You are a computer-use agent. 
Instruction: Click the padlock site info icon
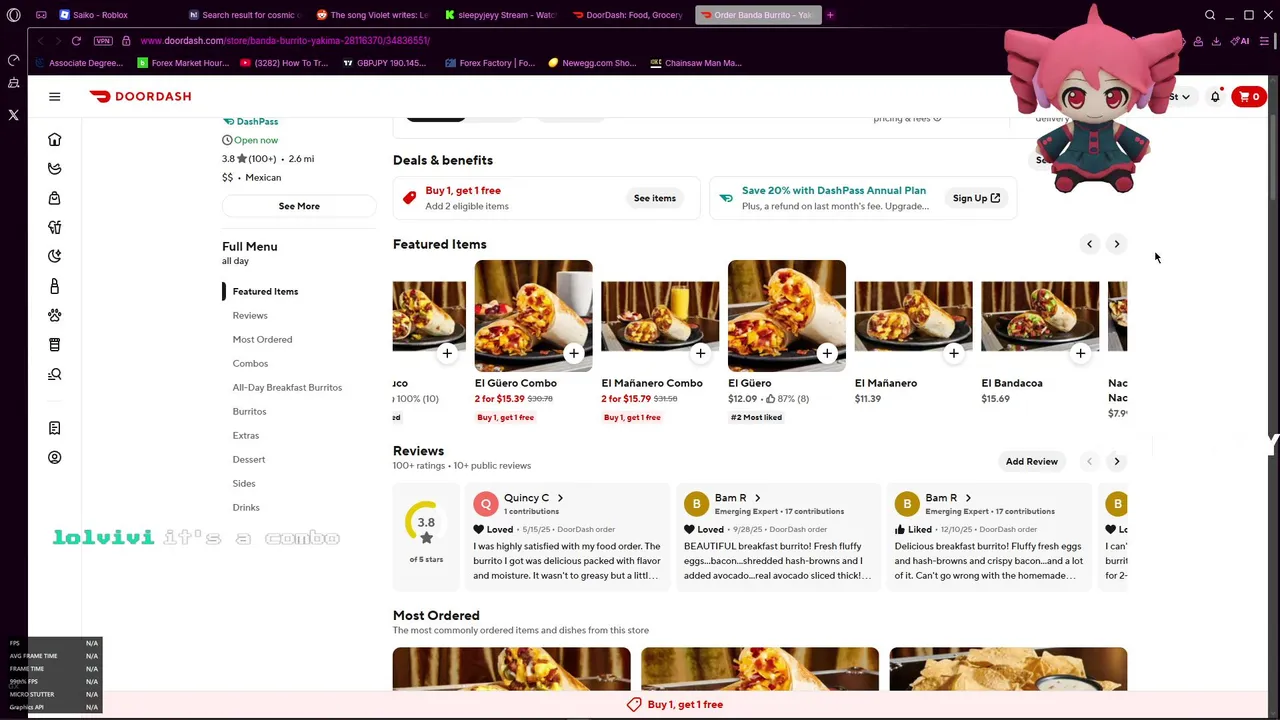pyautogui.click(x=126, y=41)
